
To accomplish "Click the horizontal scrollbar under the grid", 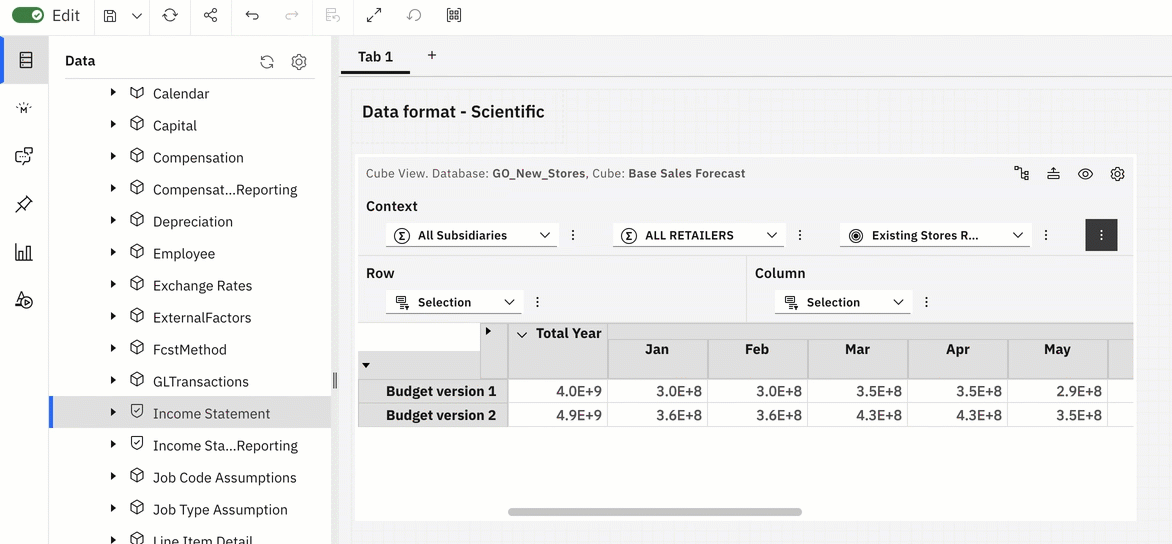I will coord(654,512).
